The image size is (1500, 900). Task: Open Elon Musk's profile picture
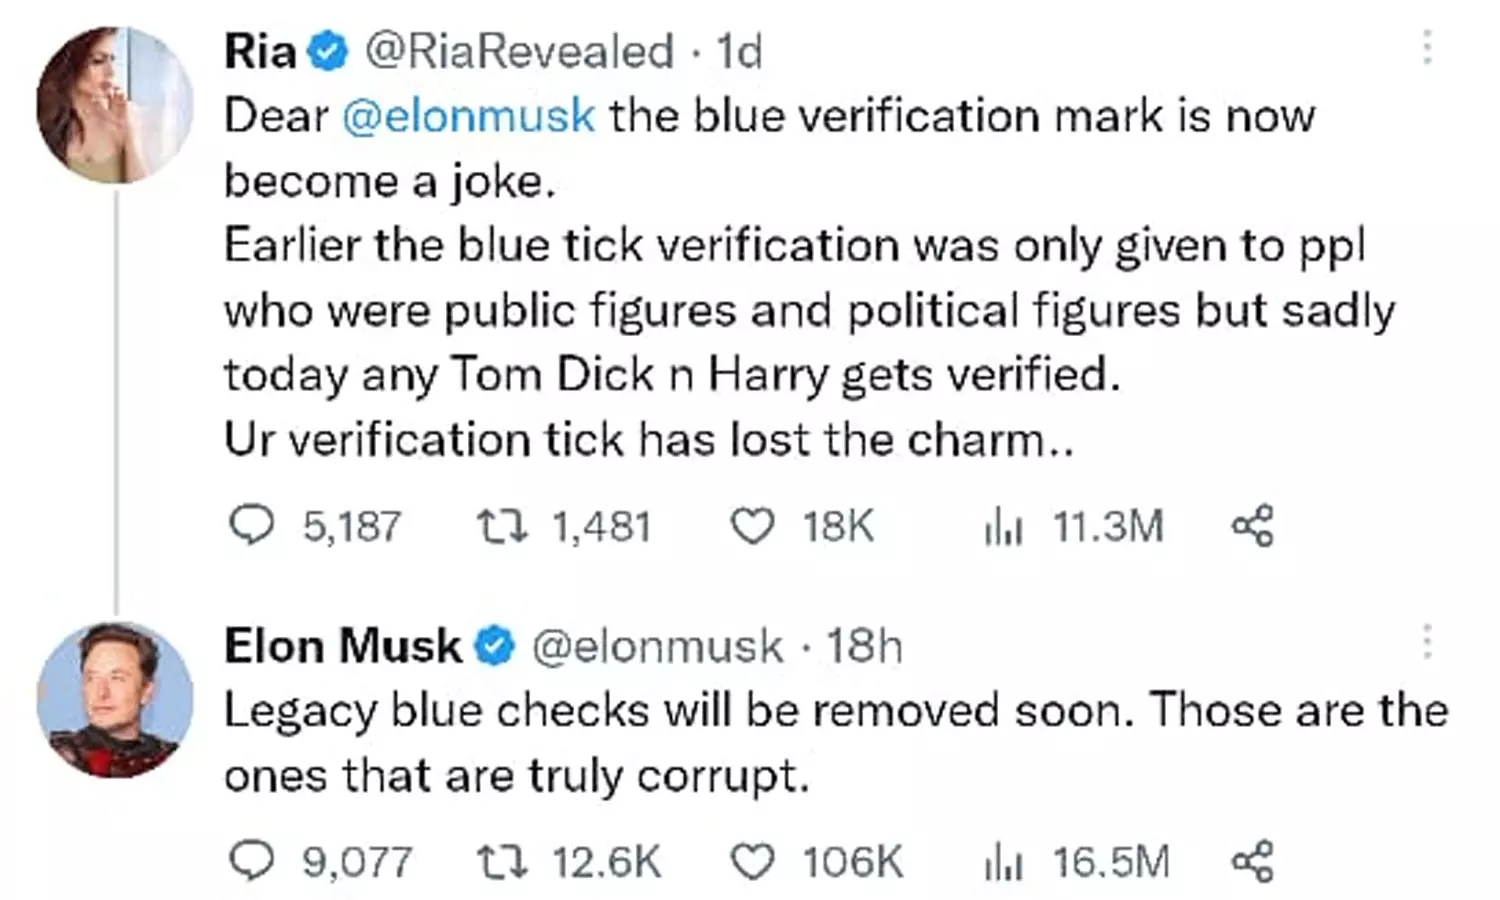[115, 700]
